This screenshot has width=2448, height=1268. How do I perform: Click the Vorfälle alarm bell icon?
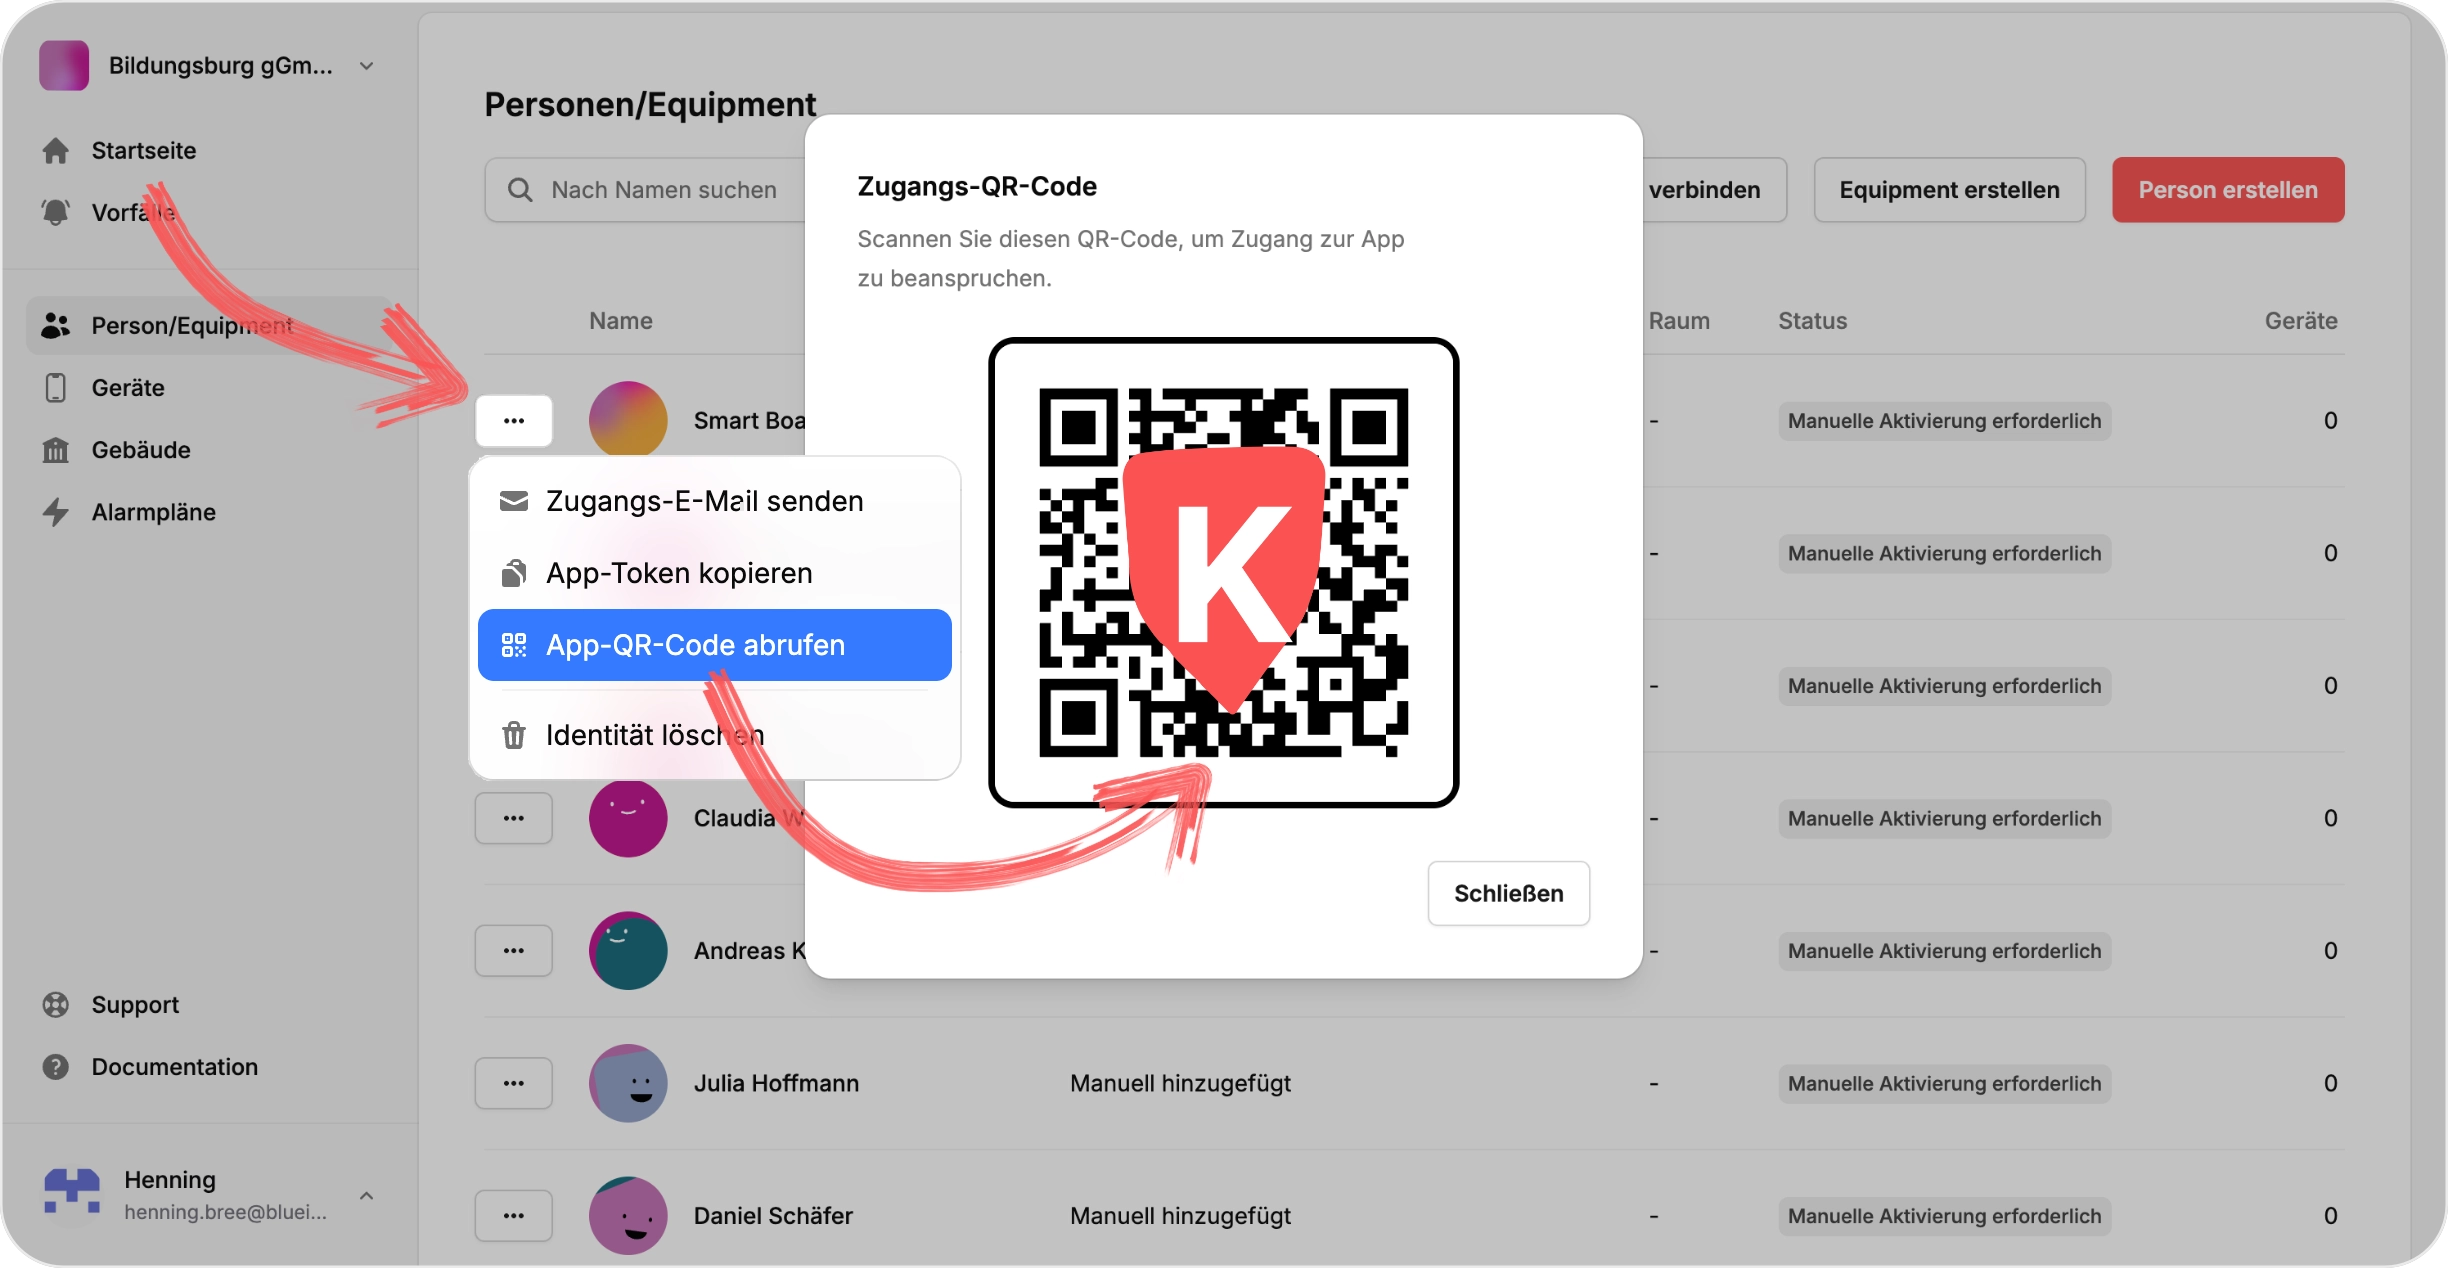click(x=56, y=212)
